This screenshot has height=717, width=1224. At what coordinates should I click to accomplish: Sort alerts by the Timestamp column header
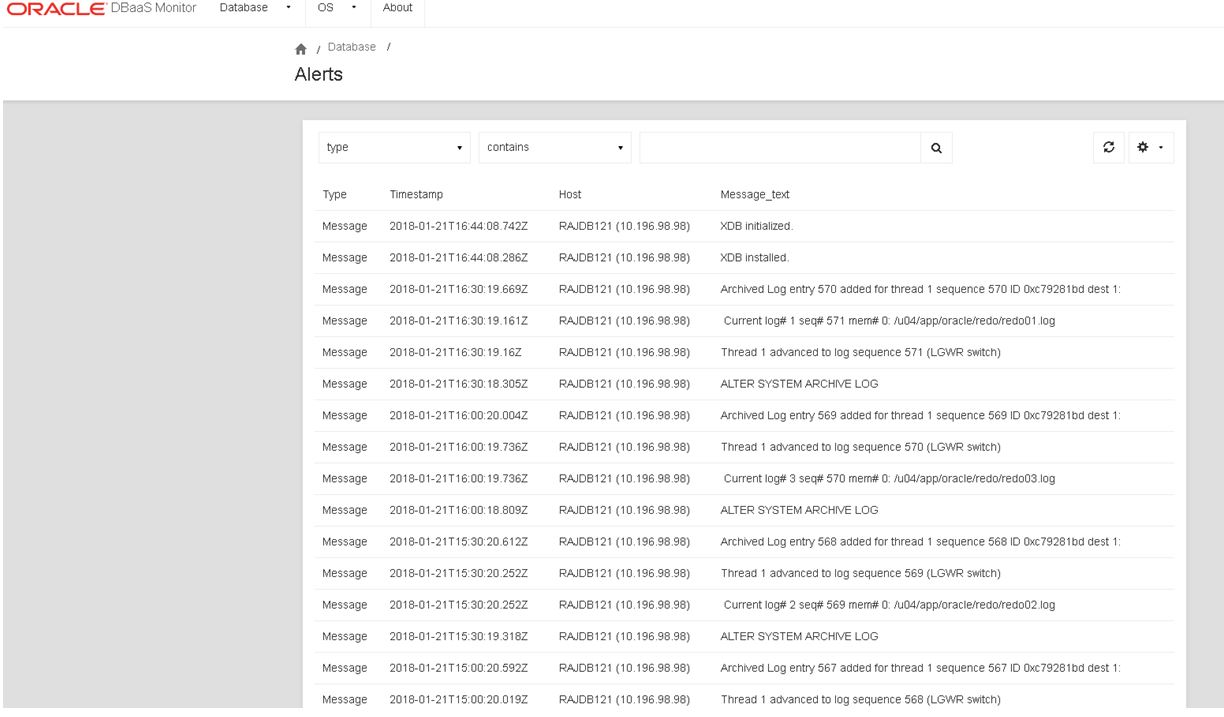[416, 192]
